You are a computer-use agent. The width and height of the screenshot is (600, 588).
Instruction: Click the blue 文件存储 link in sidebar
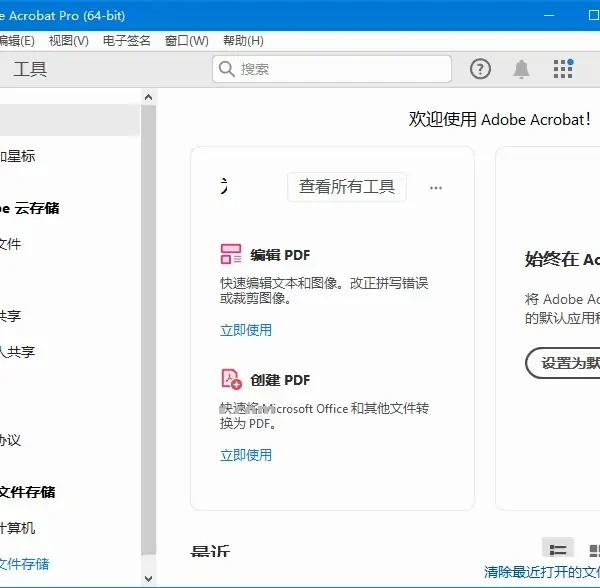coord(24,564)
